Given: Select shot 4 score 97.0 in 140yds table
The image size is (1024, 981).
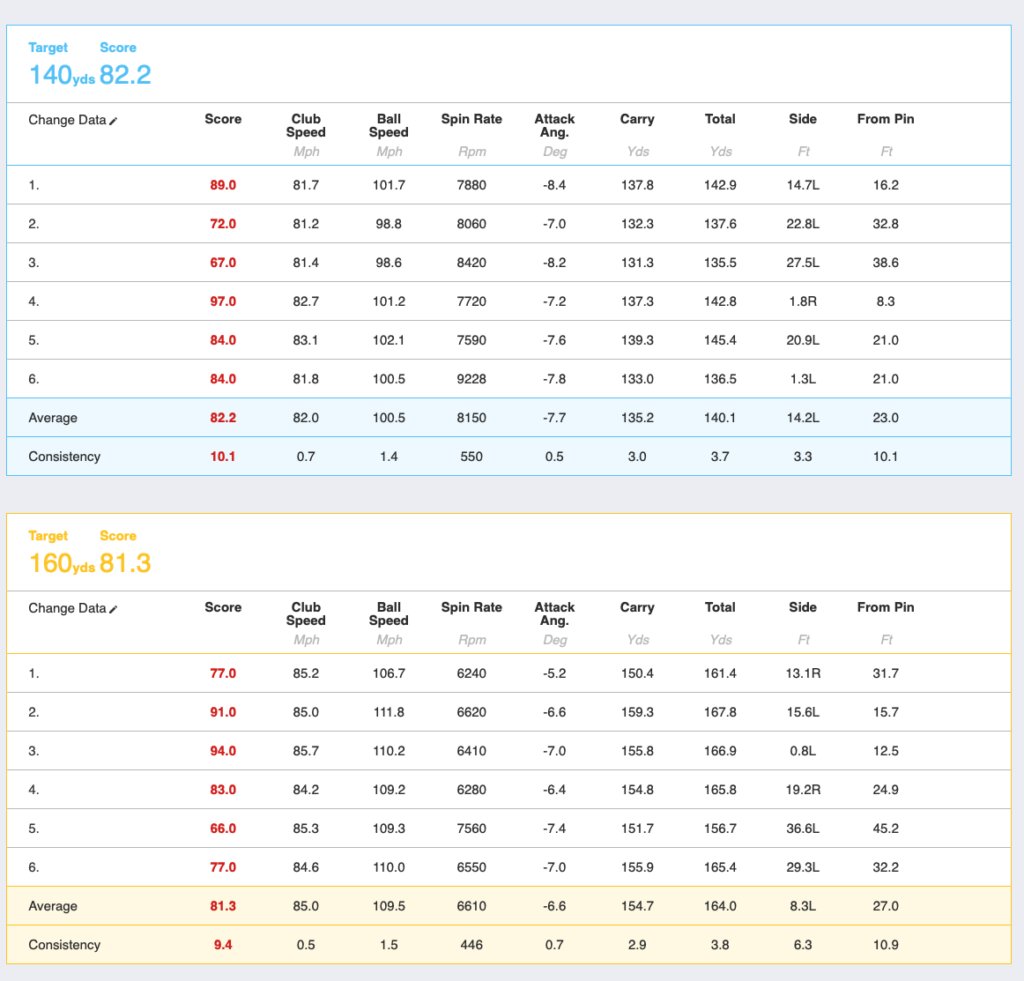Looking at the screenshot, I should 222,301.
